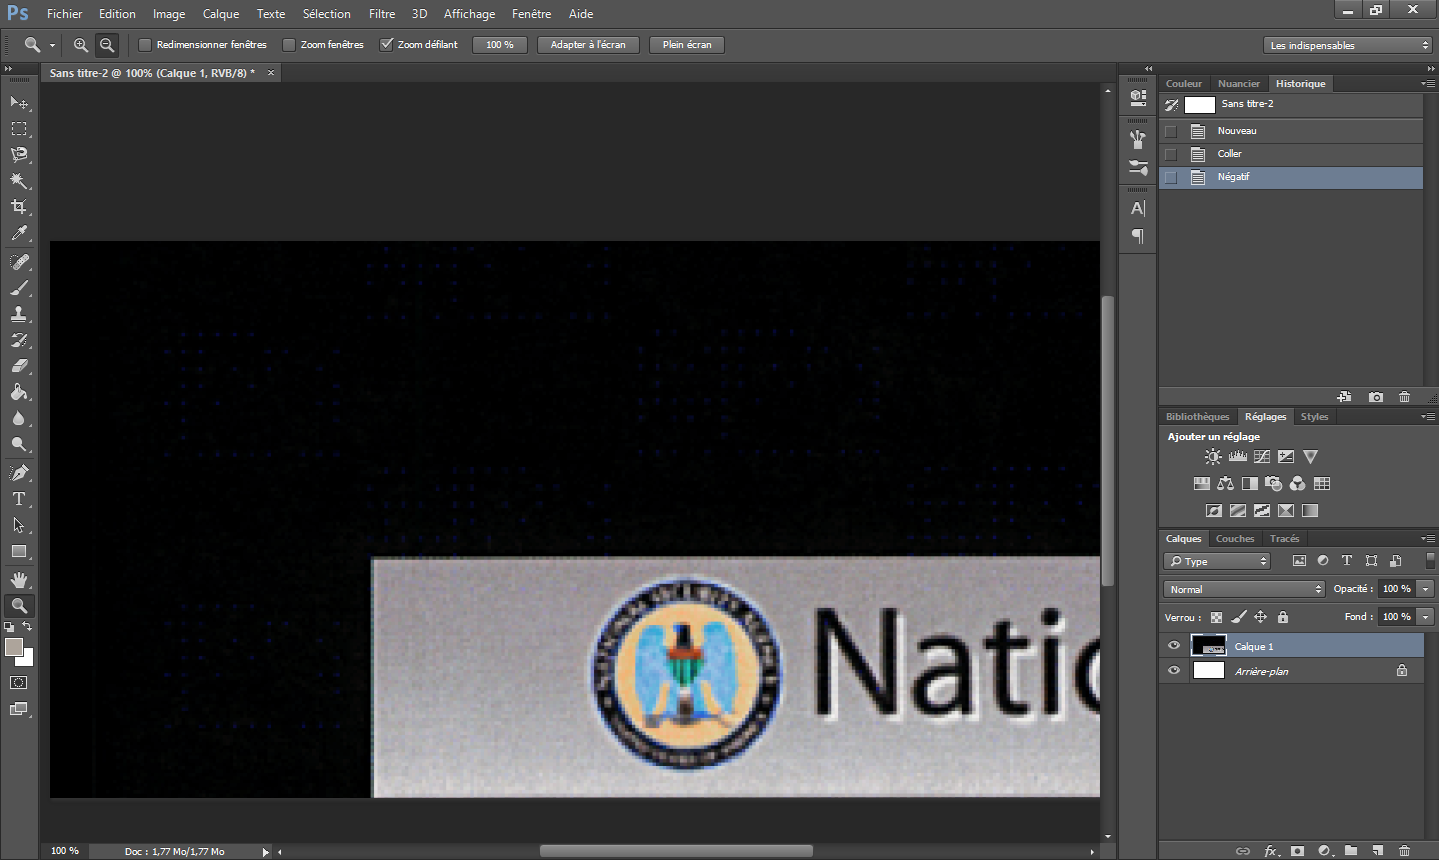Select the Magic Wand tool

tap(19, 181)
